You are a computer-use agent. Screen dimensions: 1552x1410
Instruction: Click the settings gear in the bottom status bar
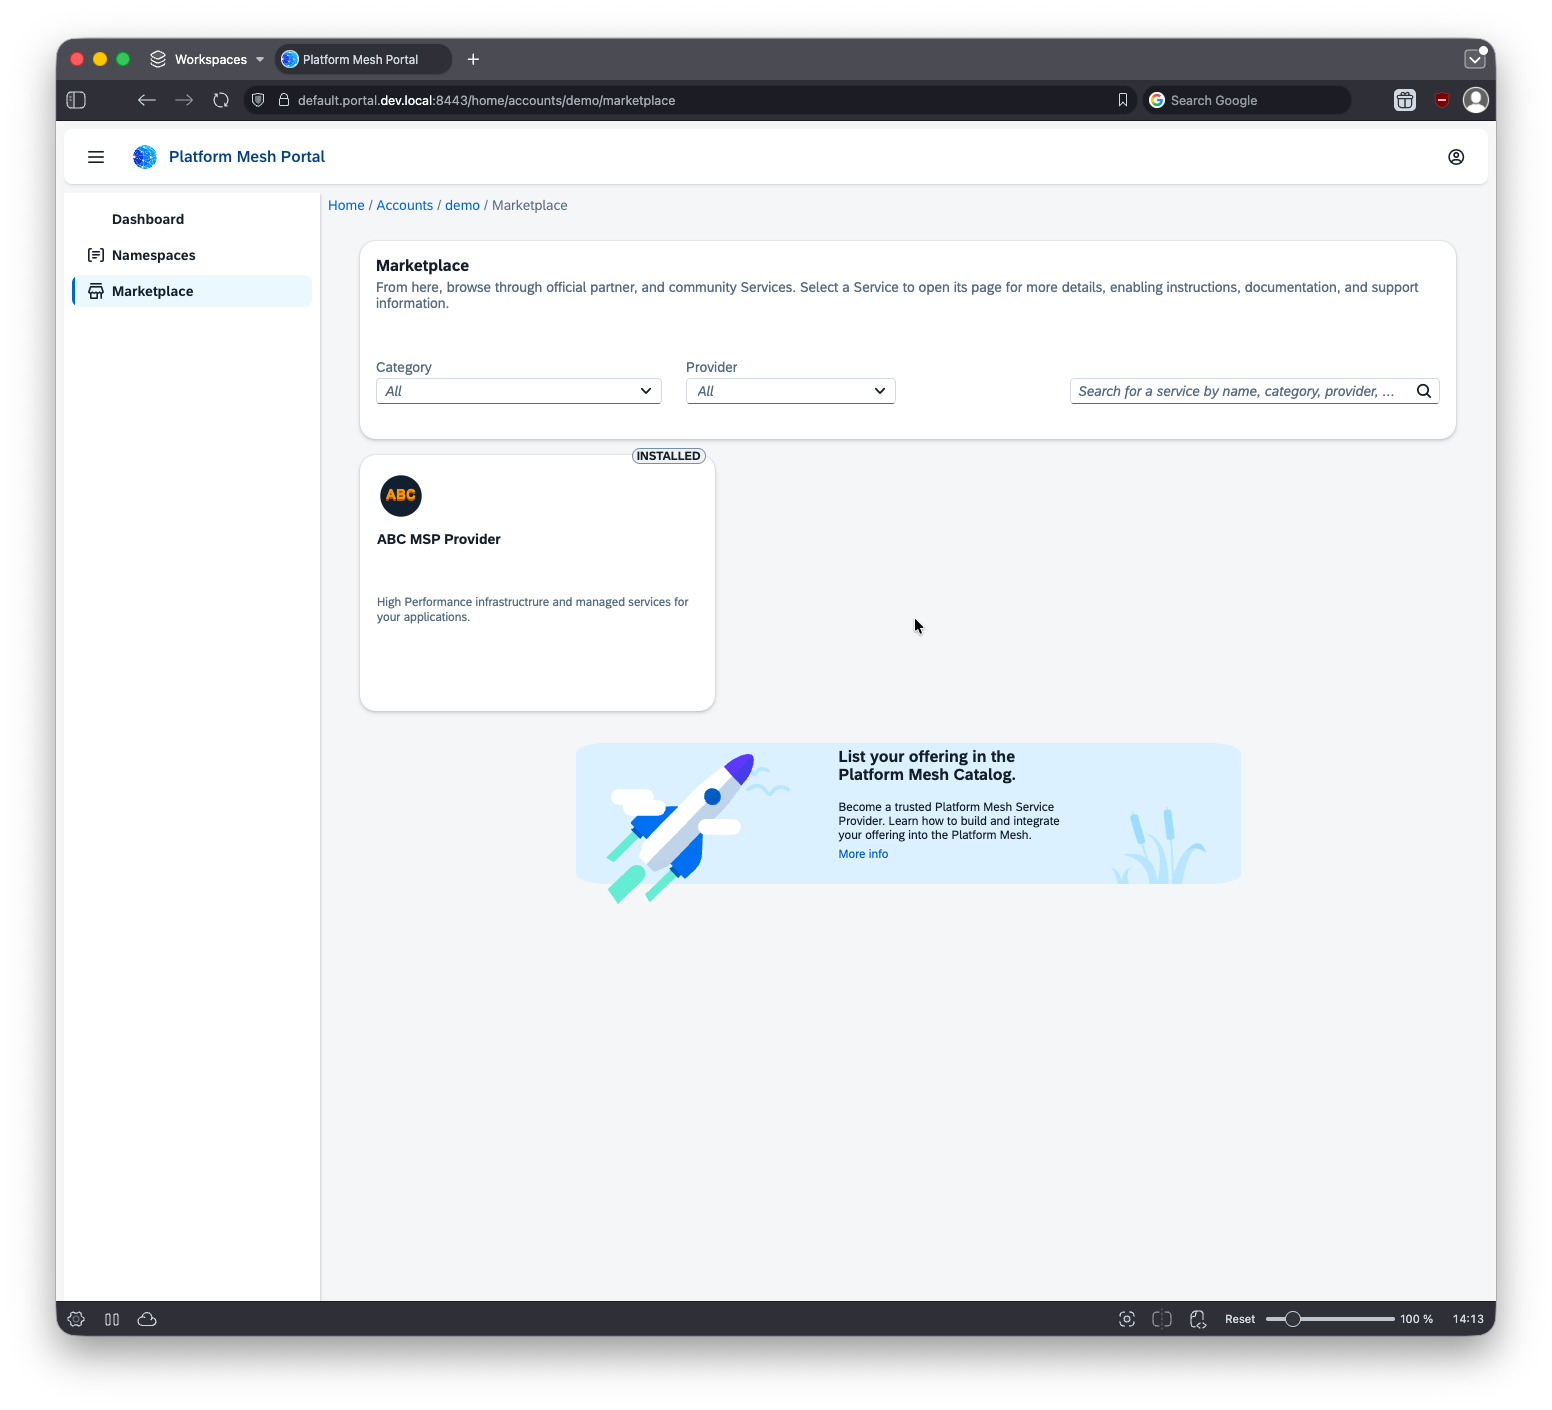76,1319
